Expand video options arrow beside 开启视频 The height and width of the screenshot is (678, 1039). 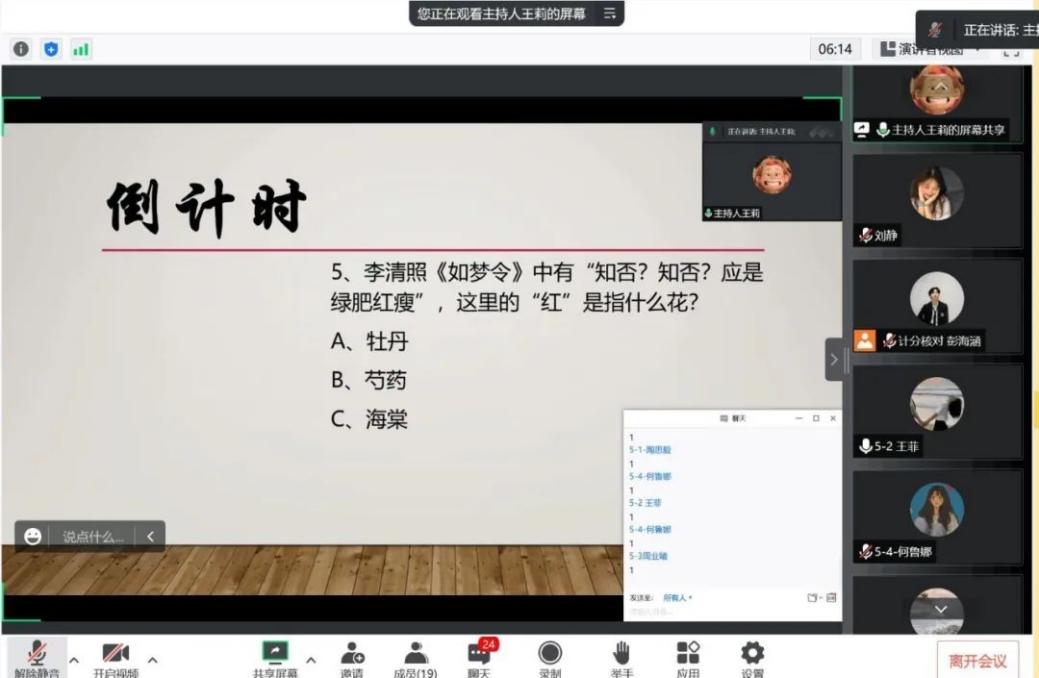[152, 660]
